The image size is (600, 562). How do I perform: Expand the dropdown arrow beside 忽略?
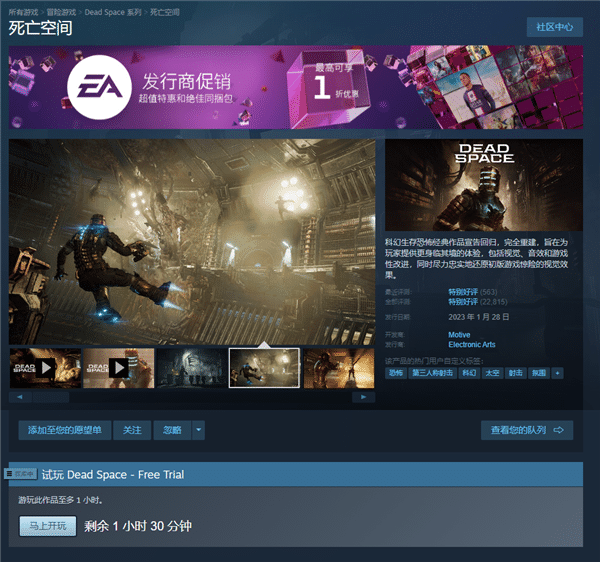(x=199, y=430)
